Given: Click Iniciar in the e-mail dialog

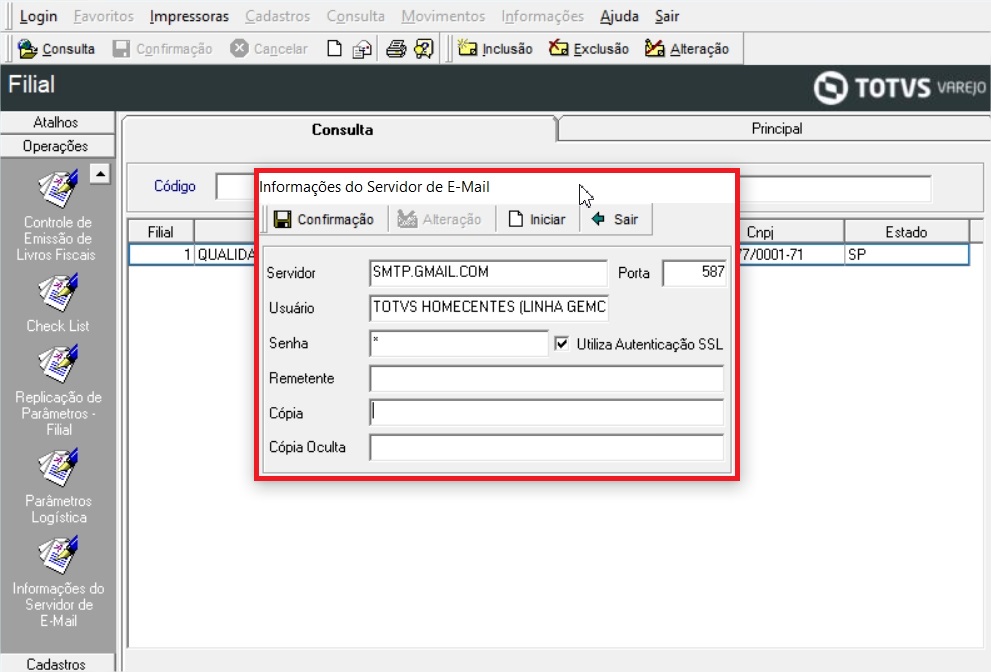Looking at the screenshot, I should click(x=537, y=219).
